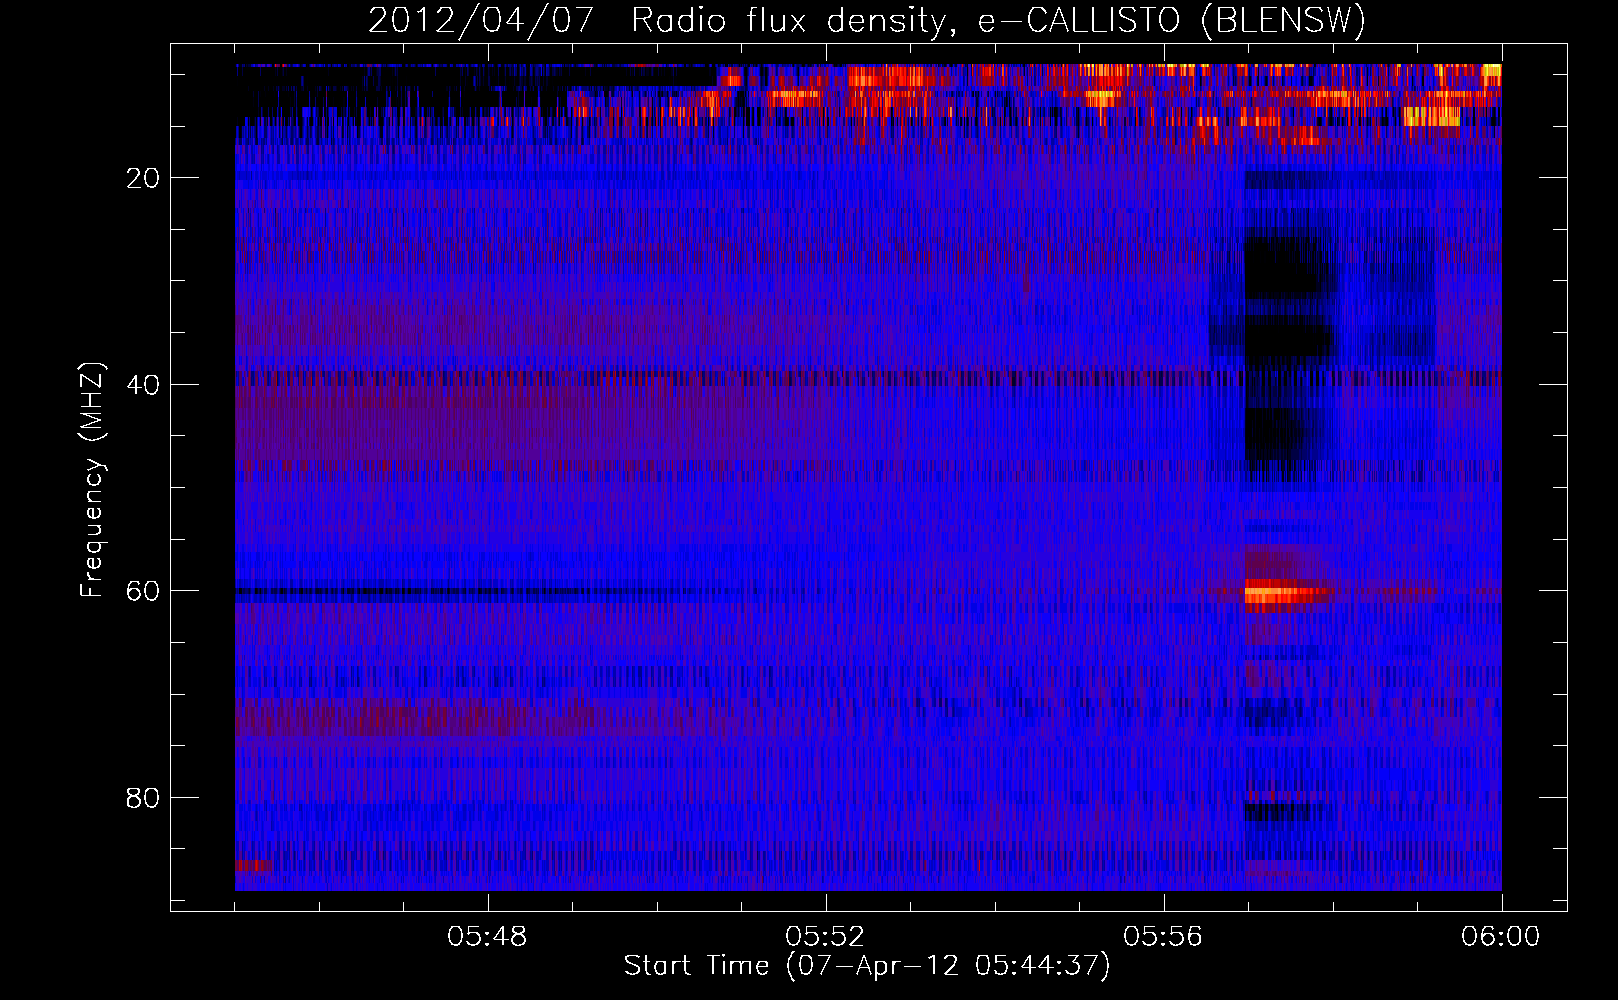Image resolution: width=1618 pixels, height=1000 pixels.
Task: Click the time tick label '06:00'
Action: [x=1501, y=936]
